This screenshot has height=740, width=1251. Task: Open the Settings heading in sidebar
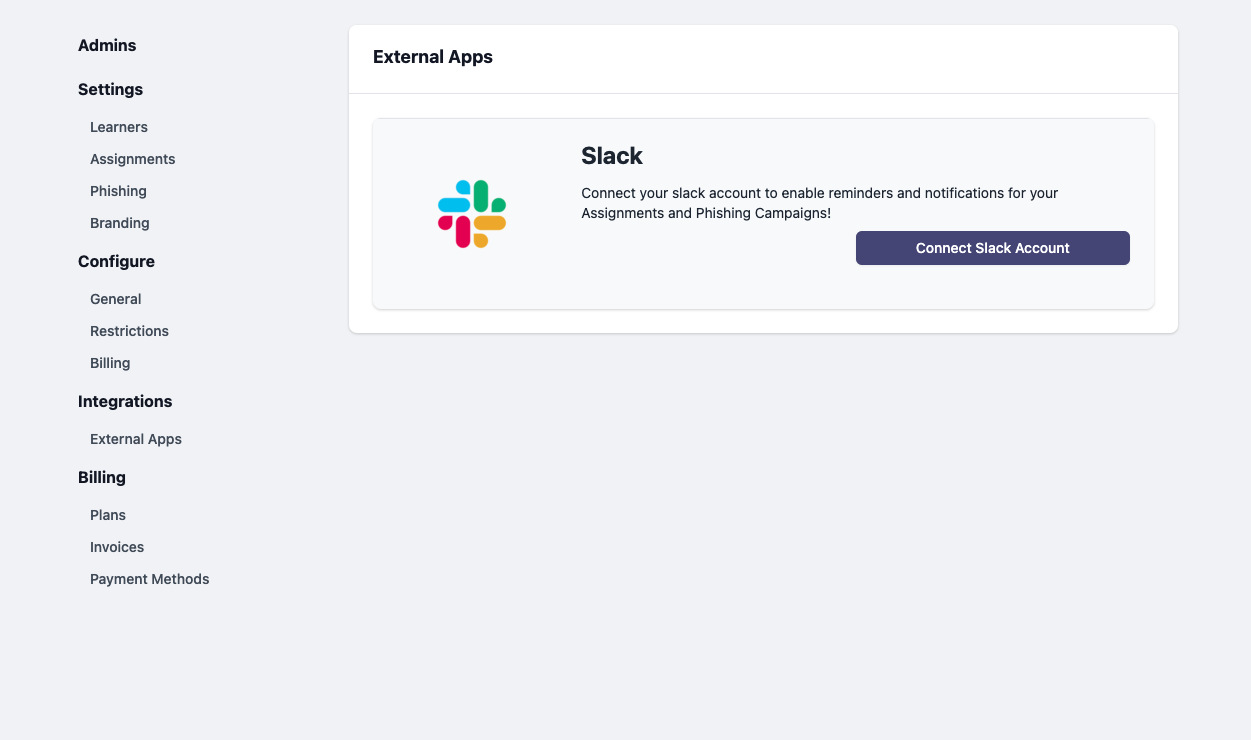click(110, 89)
